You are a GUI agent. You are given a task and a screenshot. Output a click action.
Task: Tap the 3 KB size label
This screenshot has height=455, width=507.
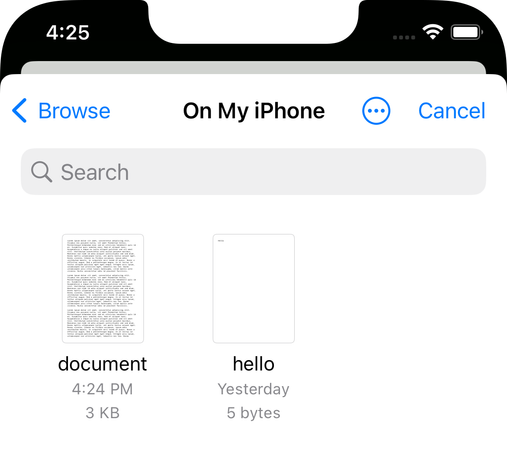[x=102, y=413]
